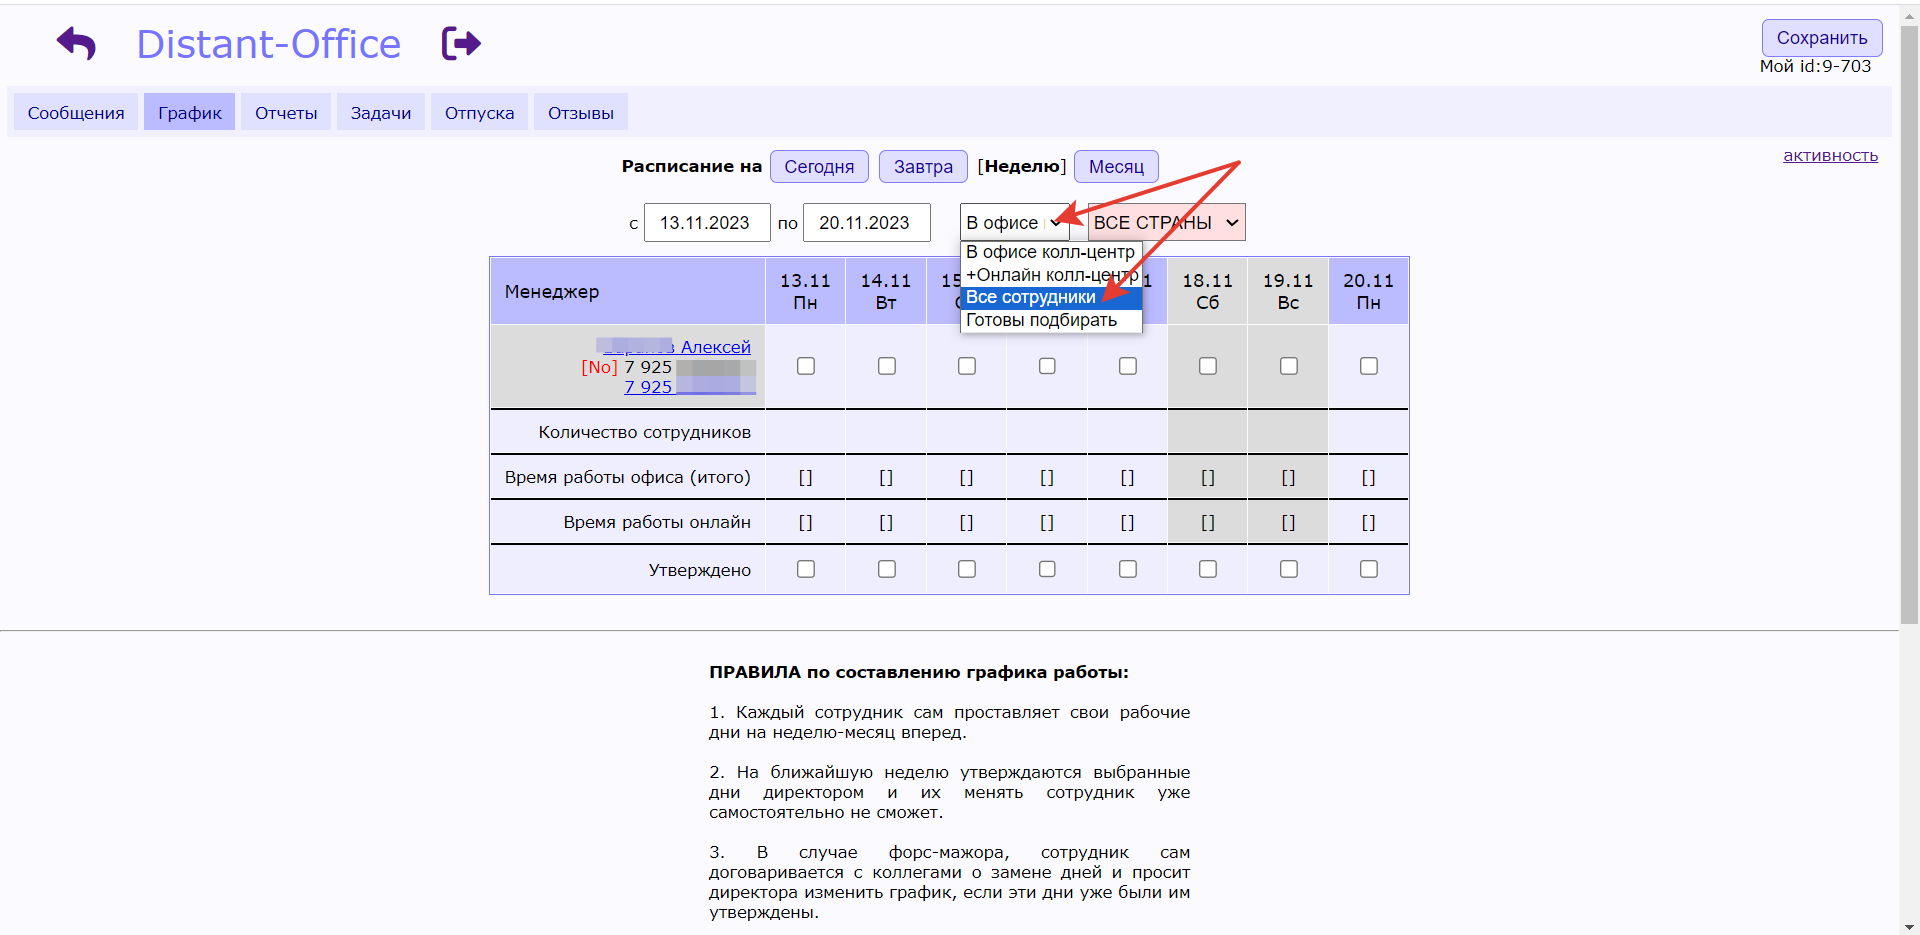Click the 13.11 Пн column header
Viewport: 1920px width, 935px height.
pyautogui.click(x=805, y=291)
